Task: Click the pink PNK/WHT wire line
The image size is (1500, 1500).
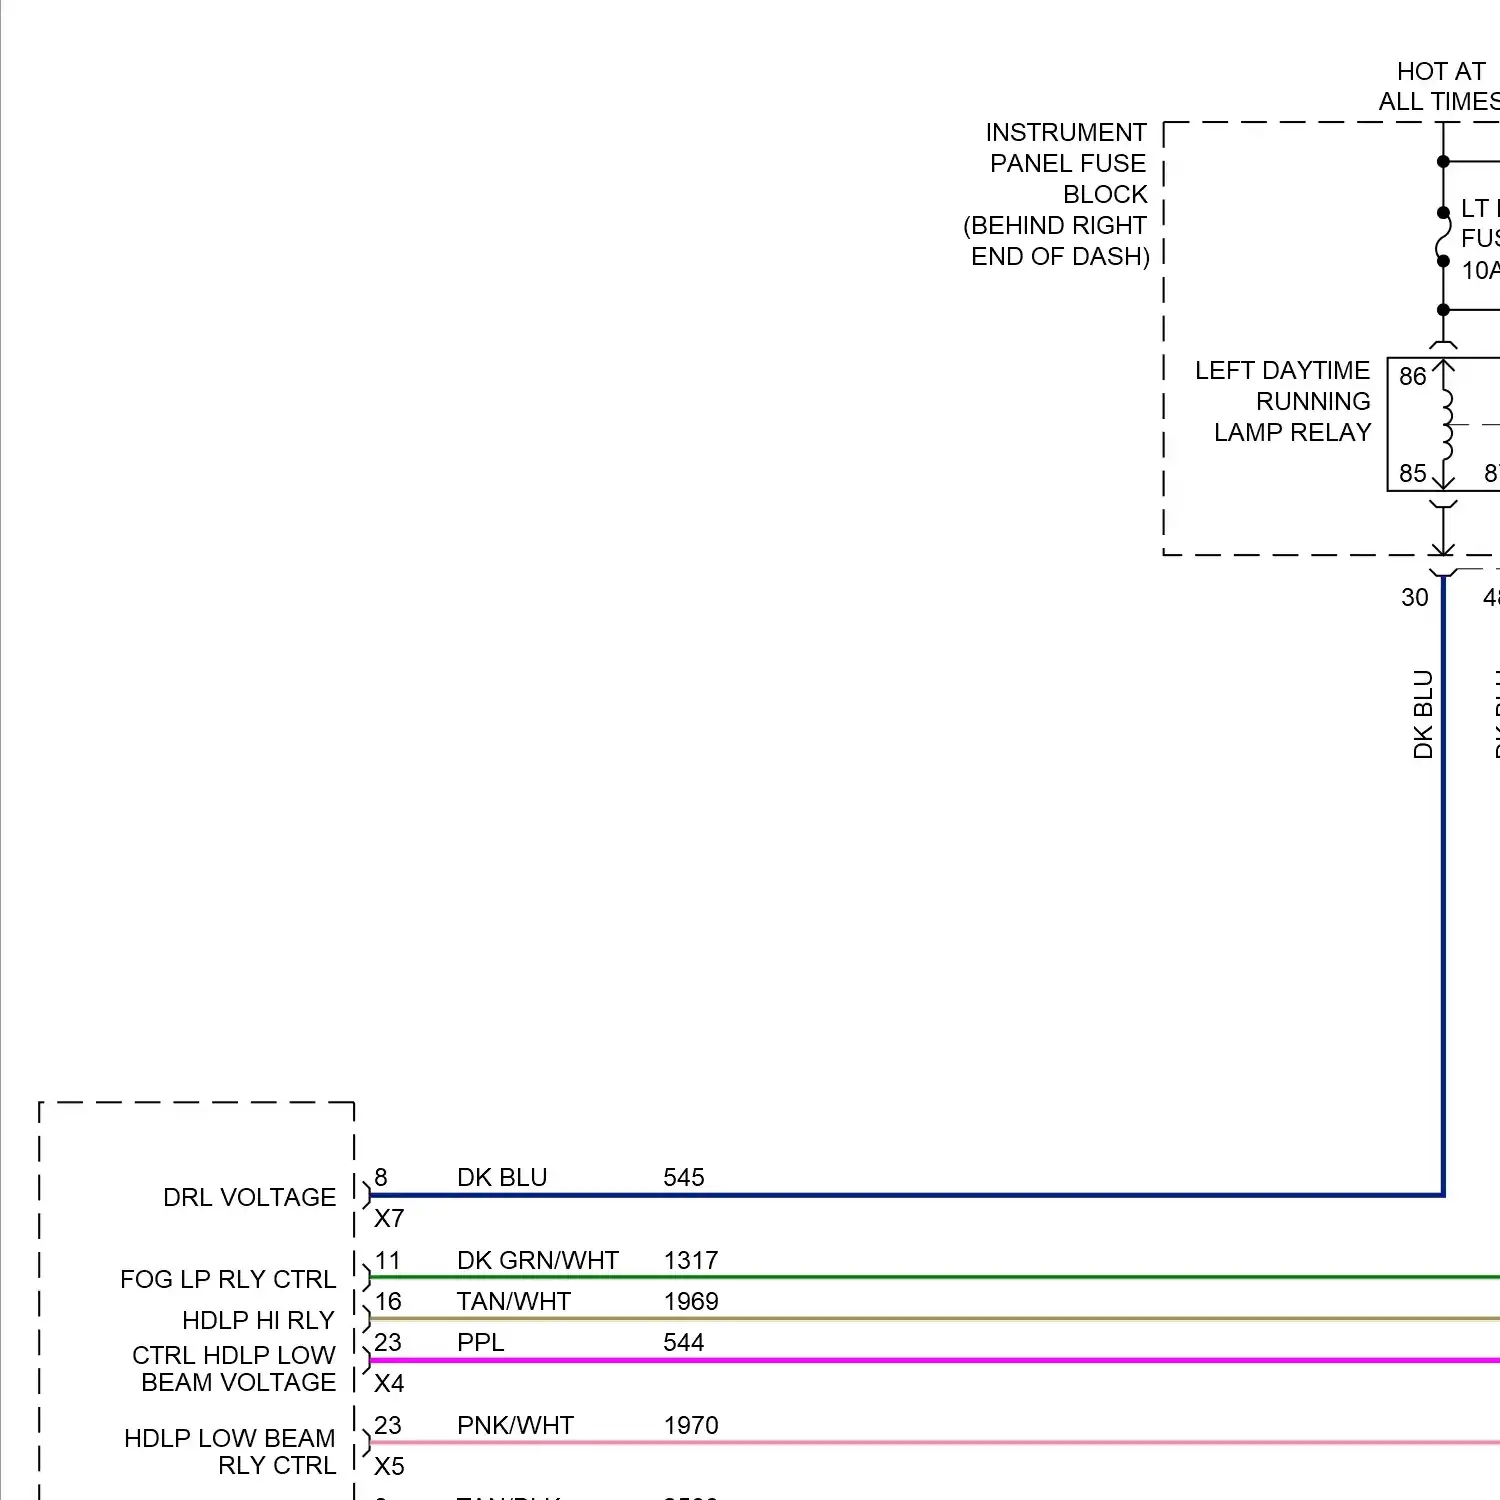Action: coord(935,1442)
